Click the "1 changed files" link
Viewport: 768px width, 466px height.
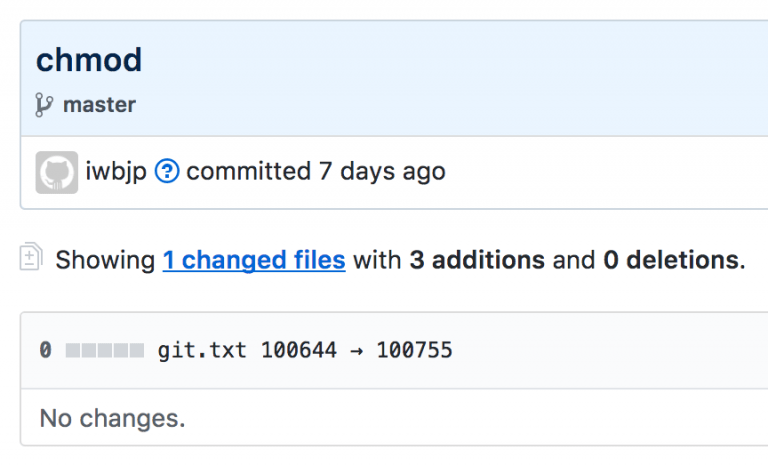coord(254,261)
